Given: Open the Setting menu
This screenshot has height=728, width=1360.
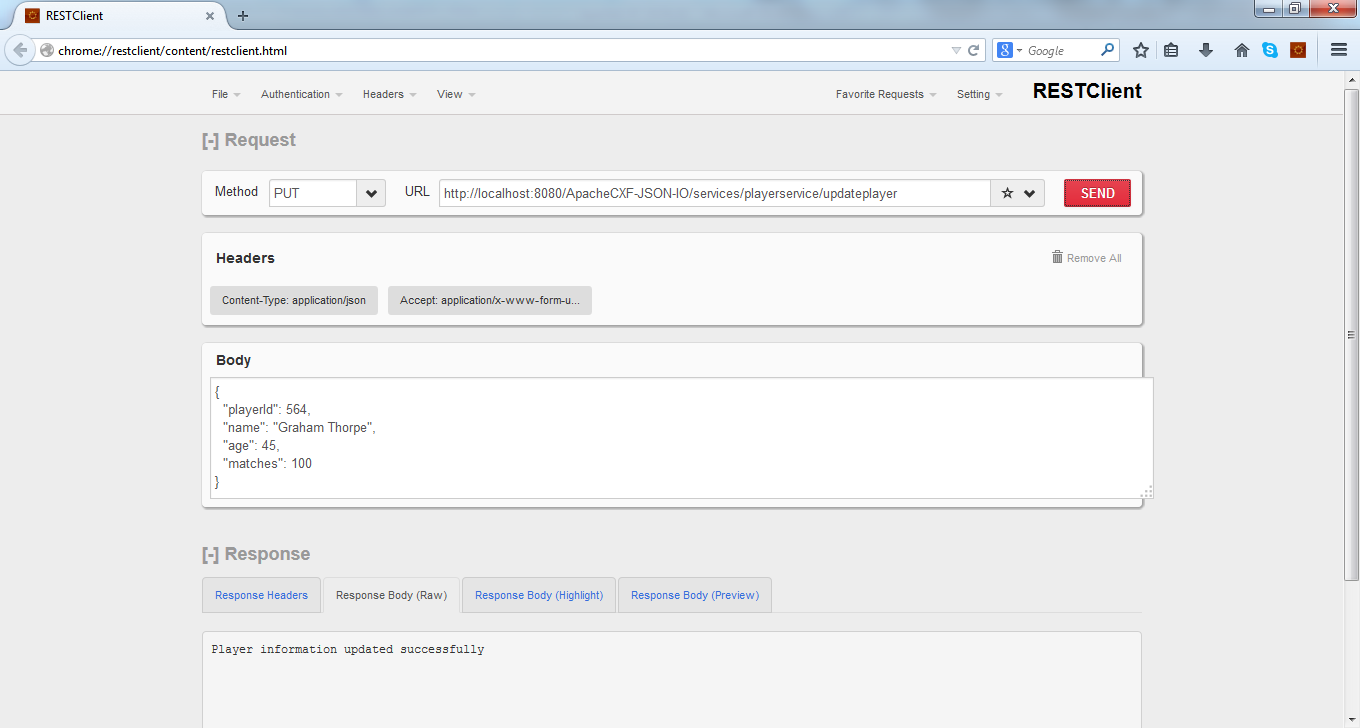Looking at the screenshot, I should (980, 94).
